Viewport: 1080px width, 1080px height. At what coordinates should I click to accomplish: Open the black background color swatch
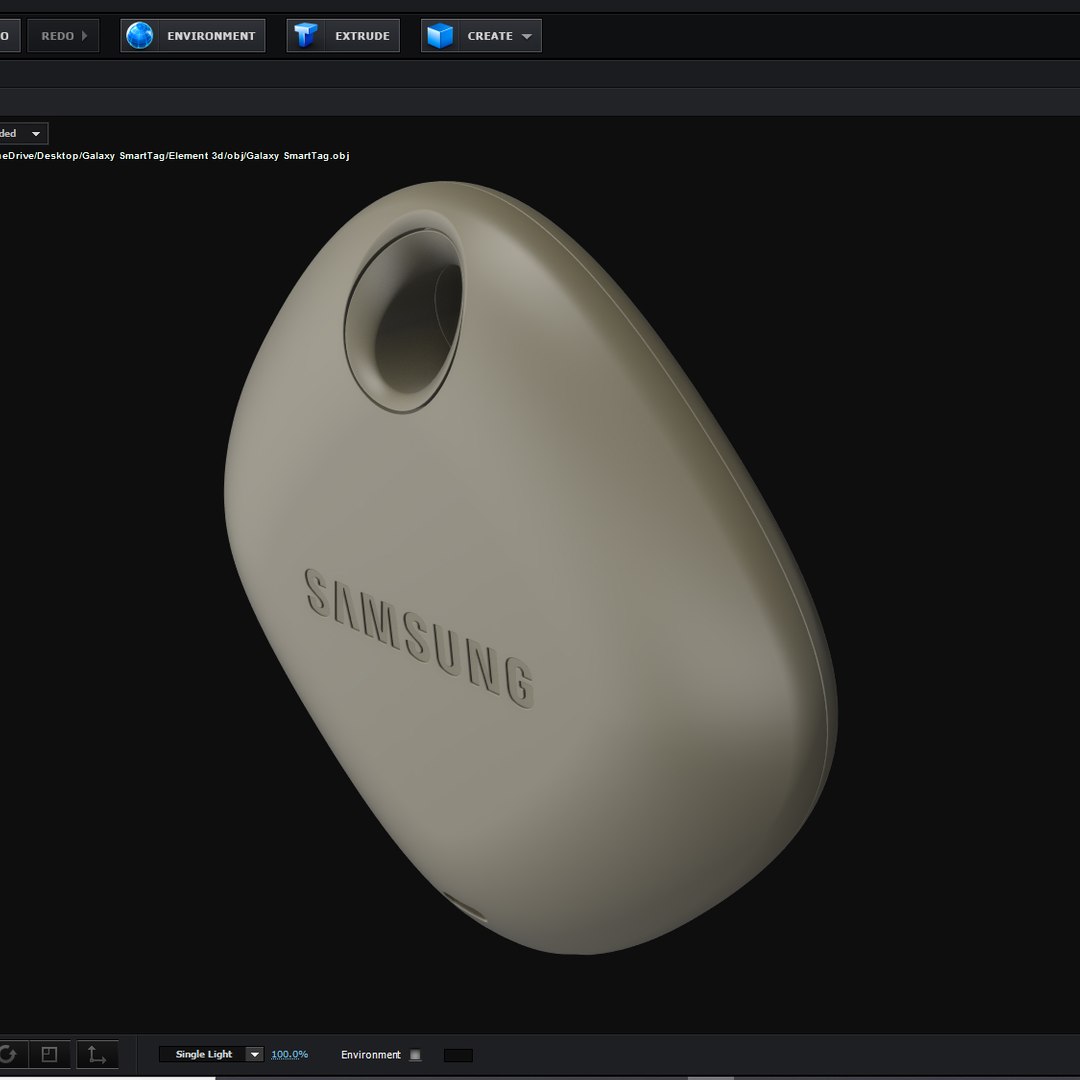[458, 1055]
